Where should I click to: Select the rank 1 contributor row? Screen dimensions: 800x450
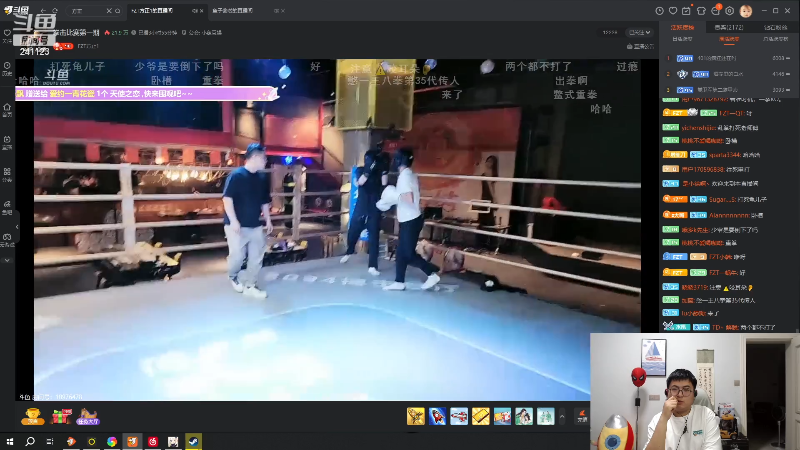729,58
